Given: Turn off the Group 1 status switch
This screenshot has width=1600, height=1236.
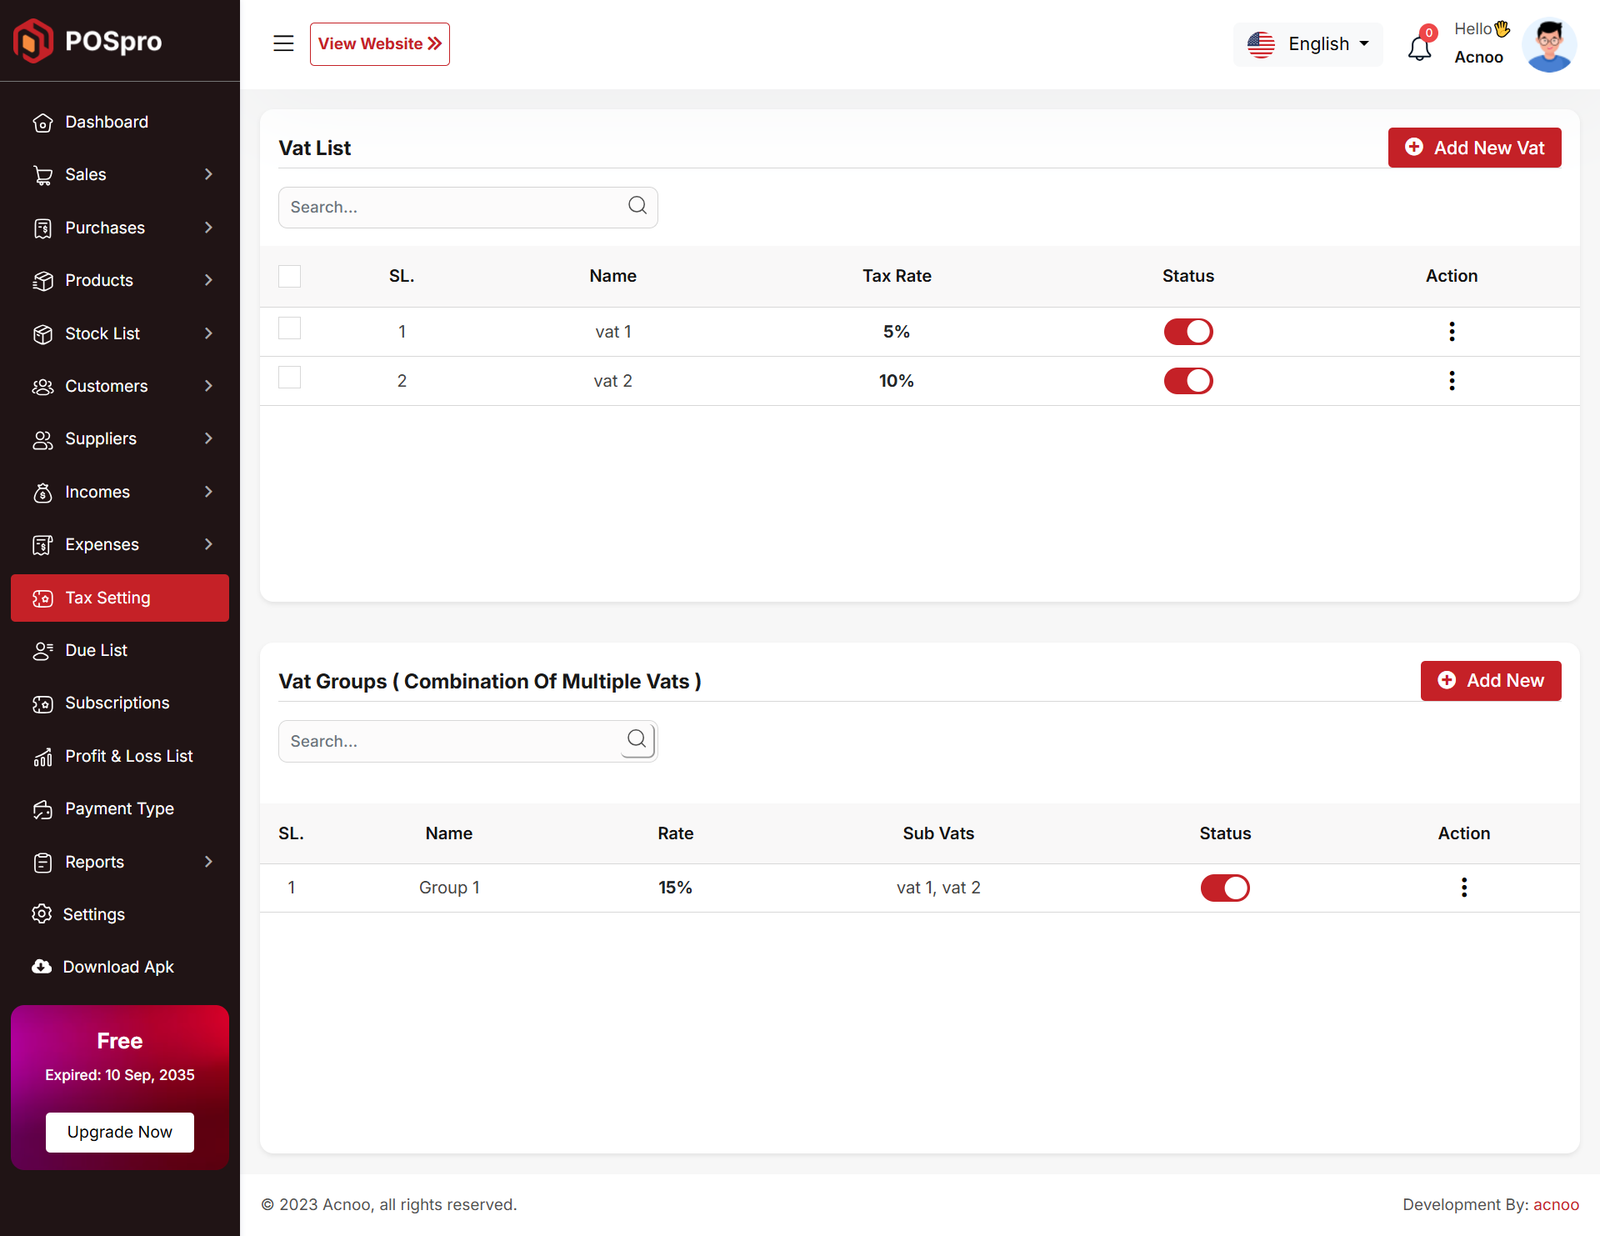Looking at the screenshot, I should coord(1224,888).
